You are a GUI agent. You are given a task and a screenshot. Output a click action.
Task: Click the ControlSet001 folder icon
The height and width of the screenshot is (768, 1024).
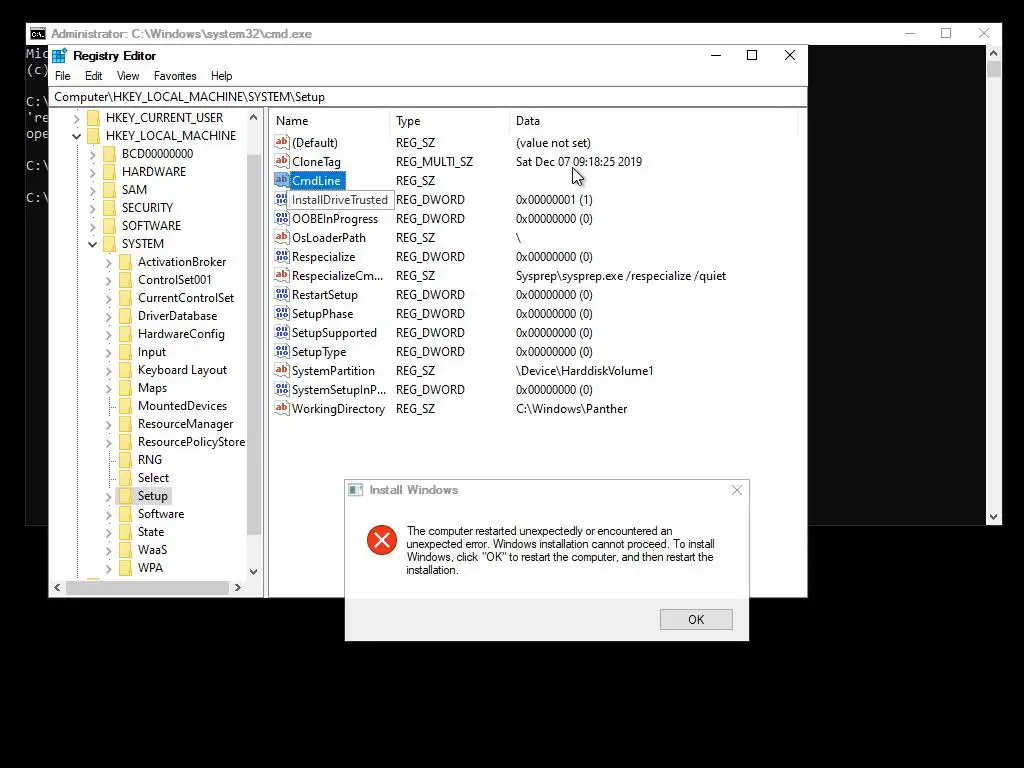click(125, 280)
